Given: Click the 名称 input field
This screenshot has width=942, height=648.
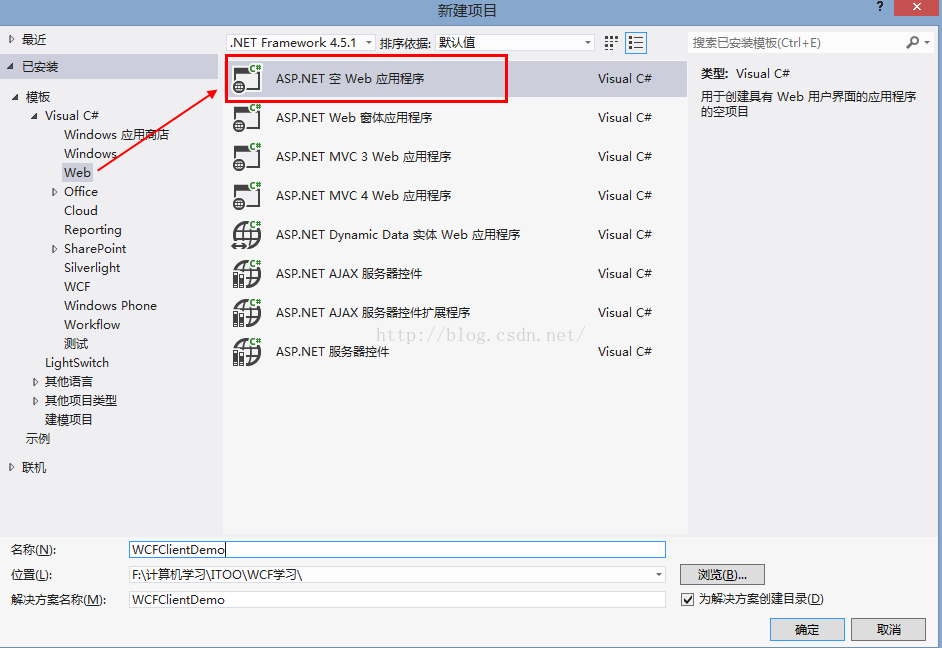Looking at the screenshot, I should (397, 550).
